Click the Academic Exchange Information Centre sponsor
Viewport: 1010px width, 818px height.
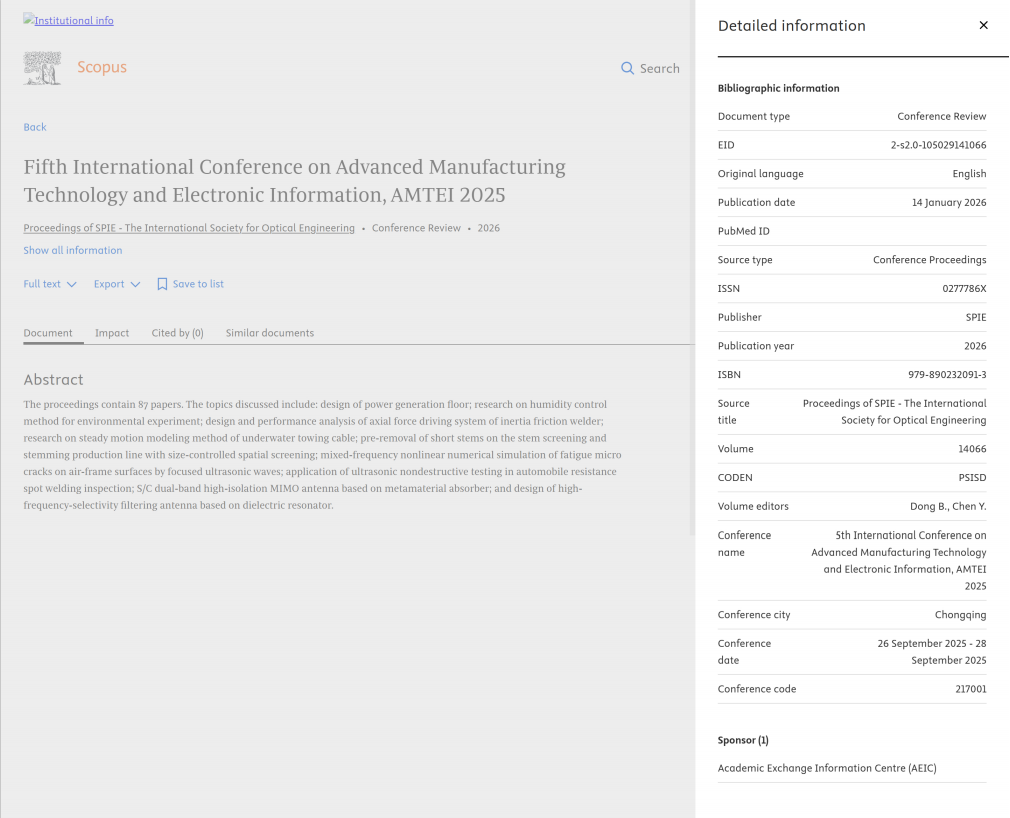(x=827, y=768)
